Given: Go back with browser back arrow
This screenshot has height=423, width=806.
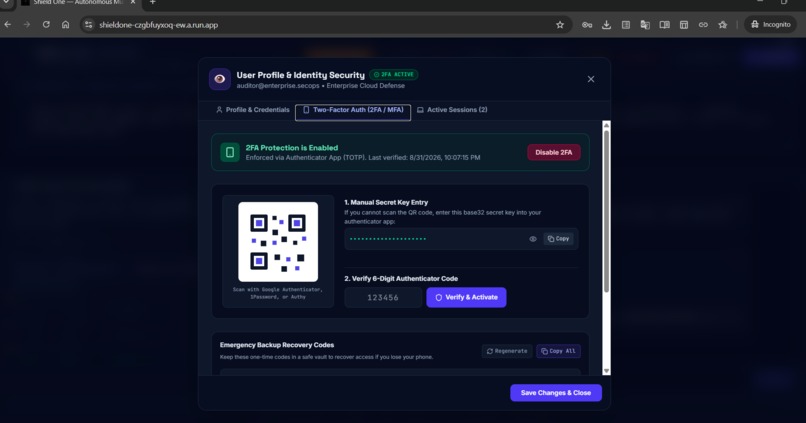Looking at the screenshot, I should pyautogui.click(x=8, y=25).
